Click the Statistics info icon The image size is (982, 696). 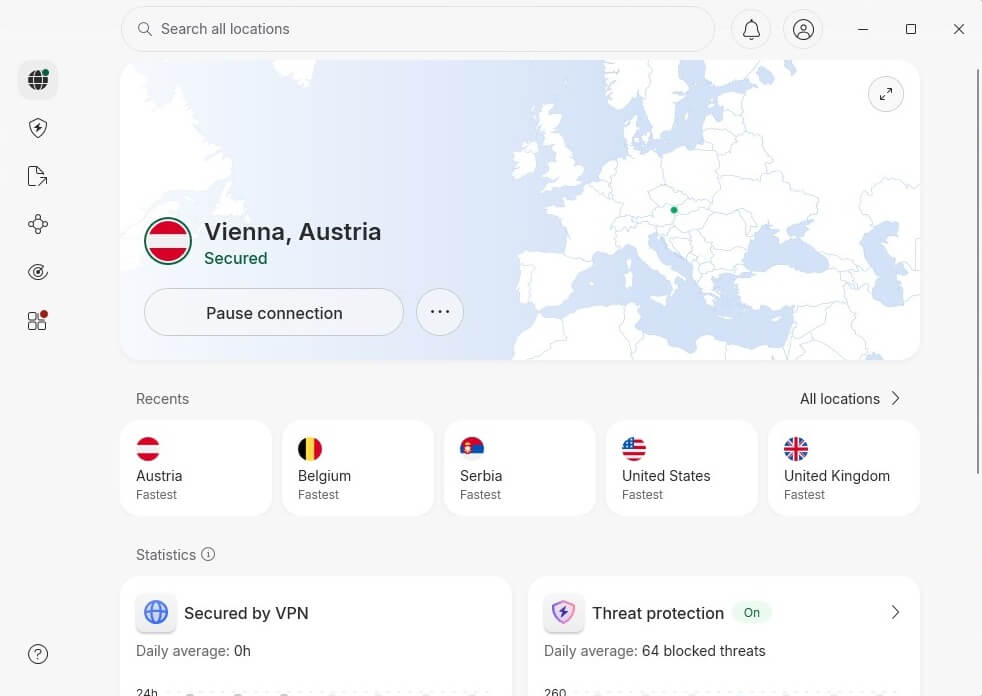coord(208,554)
